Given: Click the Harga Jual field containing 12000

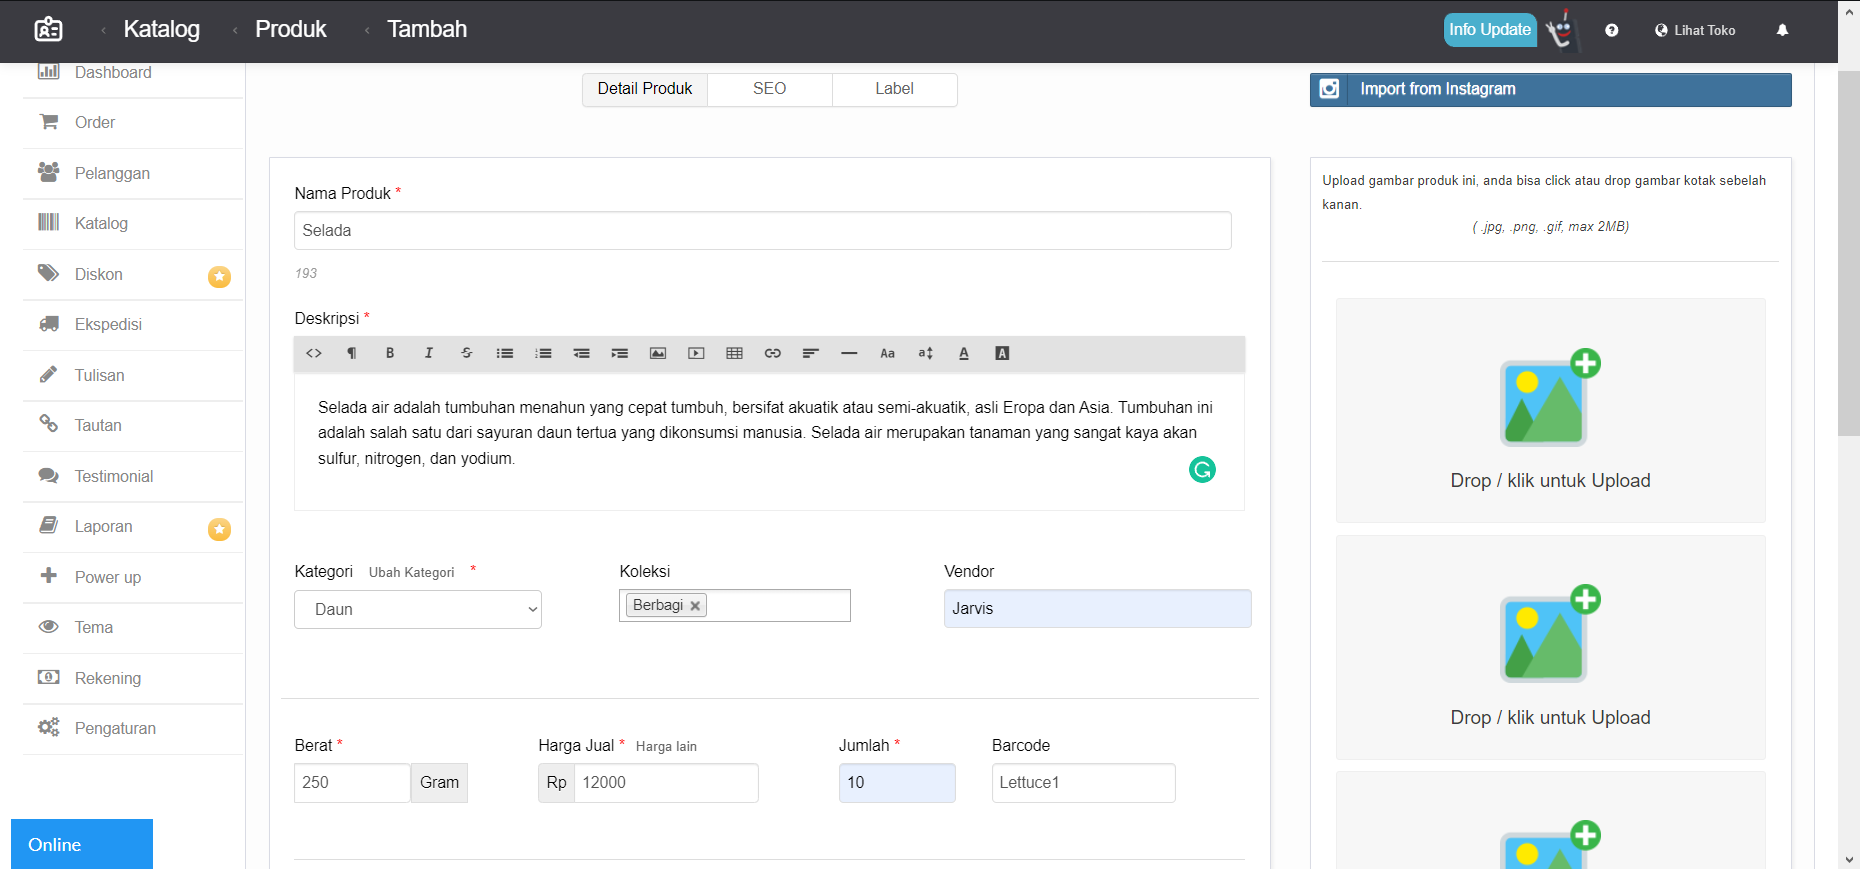Looking at the screenshot, I should click(x=666, y=783).
